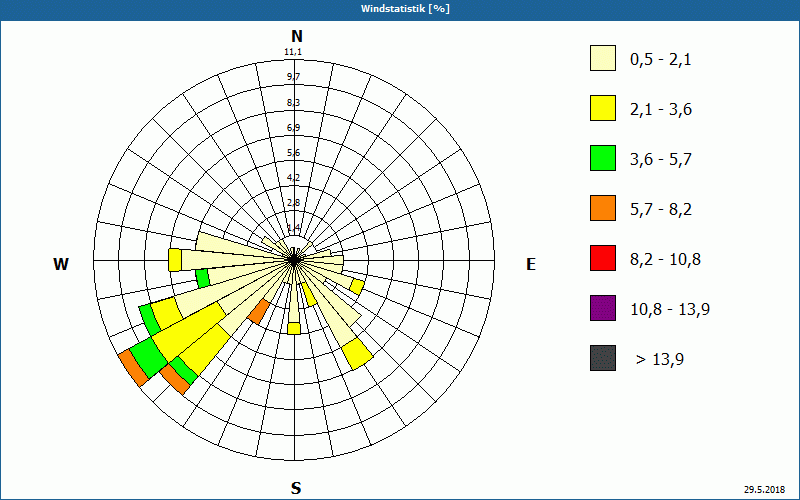Click the 5,6 radial axis value
Viewport: 800px width, 500px height.
pyautogui.click(x=293, y=153)
